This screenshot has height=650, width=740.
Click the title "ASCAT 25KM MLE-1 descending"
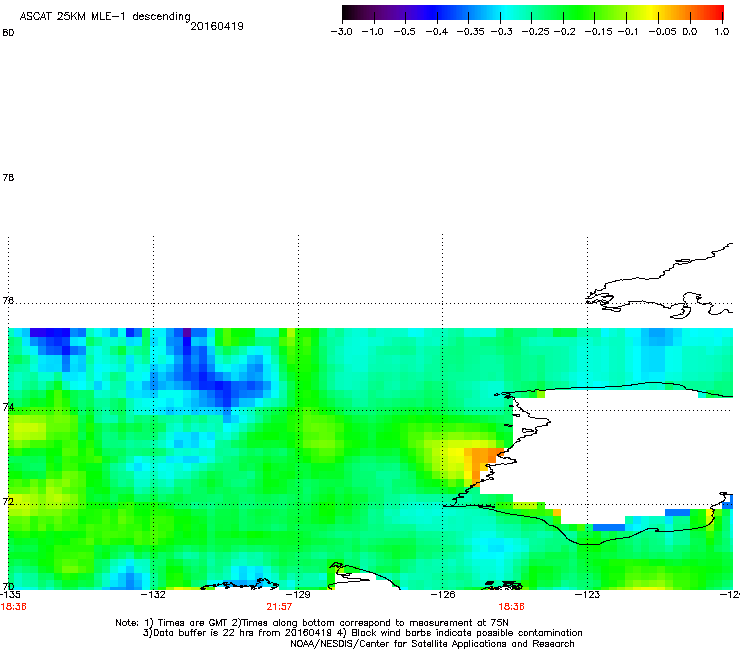tap(105, 16)
